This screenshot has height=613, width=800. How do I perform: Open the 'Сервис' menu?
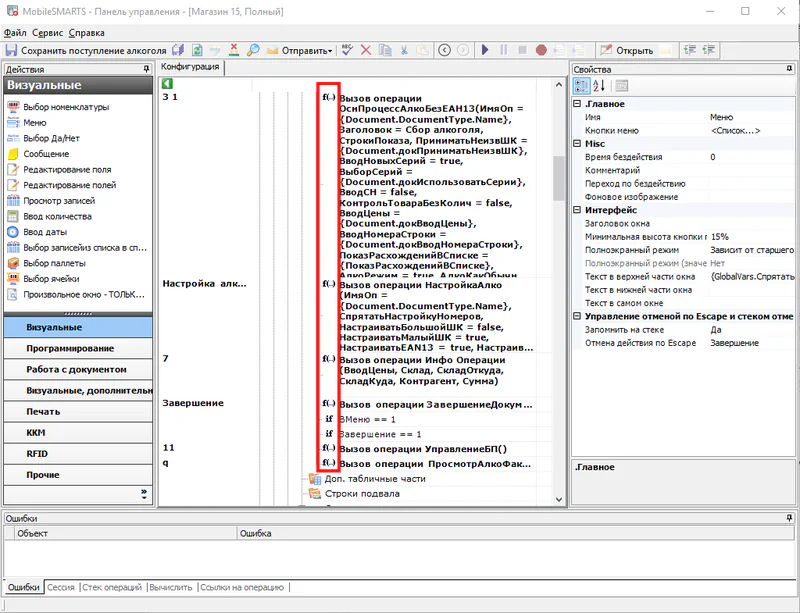pos(46,32)
